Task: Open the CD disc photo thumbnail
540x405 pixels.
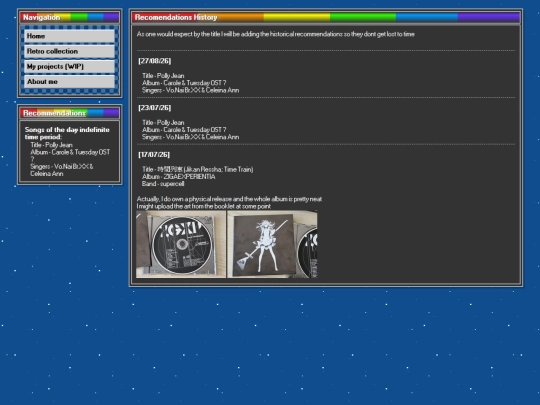Action: click(181, 244)
